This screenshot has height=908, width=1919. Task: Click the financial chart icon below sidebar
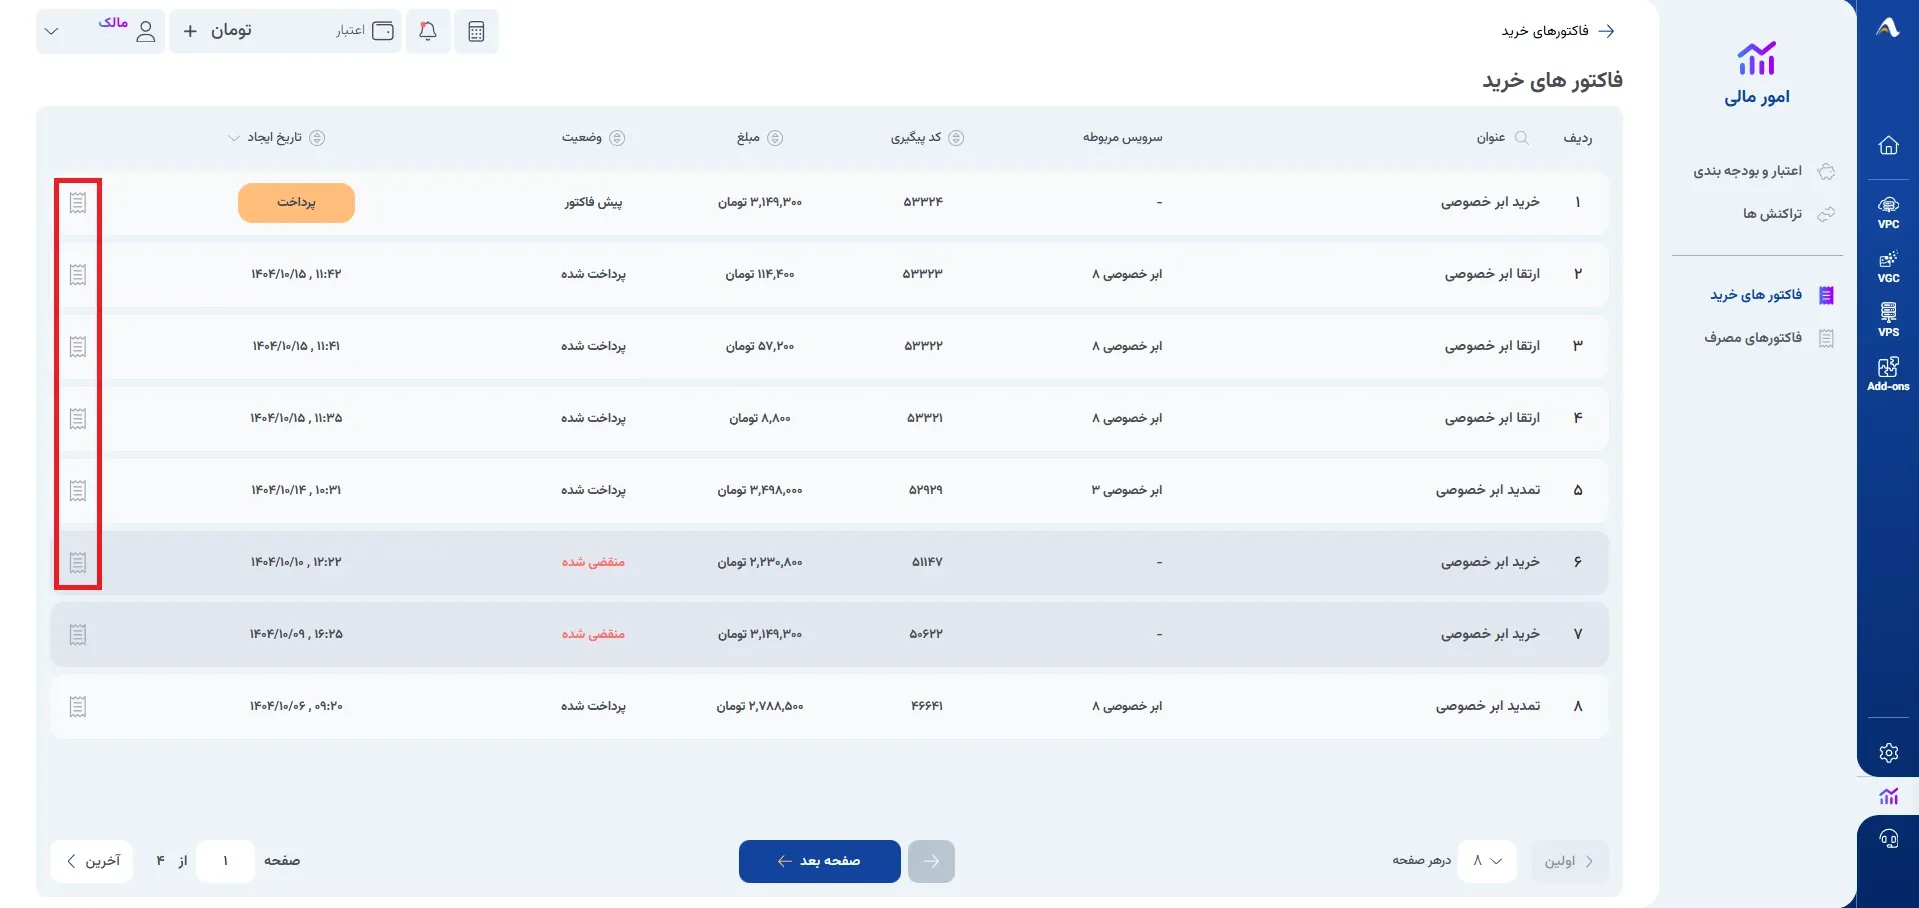1888,796
